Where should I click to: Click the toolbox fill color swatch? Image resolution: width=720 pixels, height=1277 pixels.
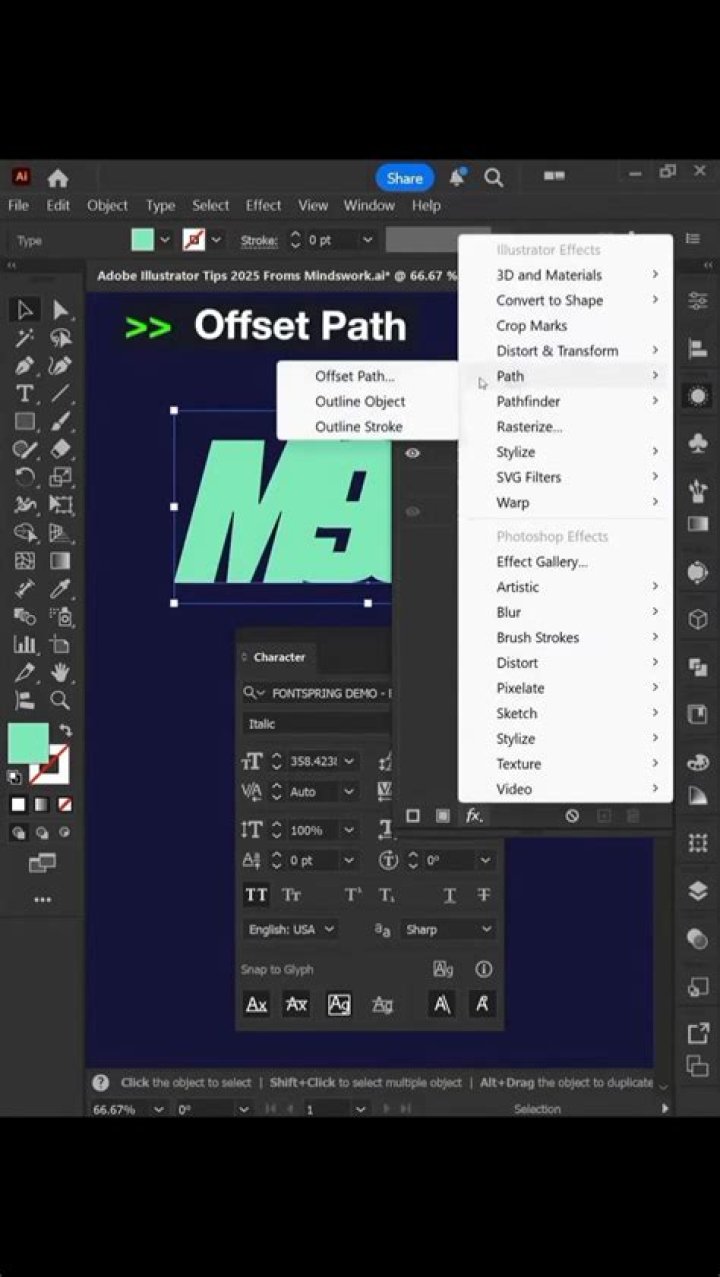(x=28, y=743)
